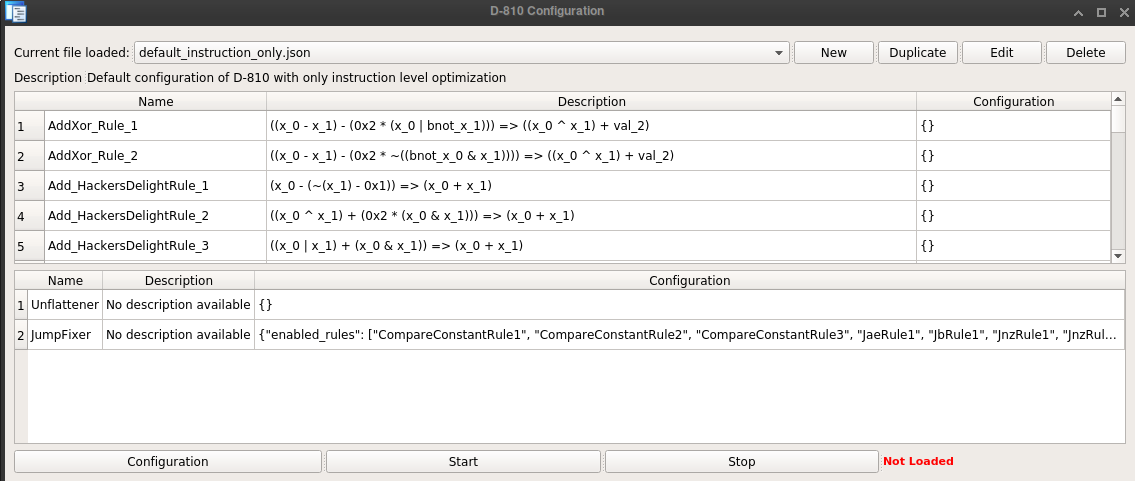Select the Unflattener row
Viewport: 1135px width, 481px height.
[64, 304]
